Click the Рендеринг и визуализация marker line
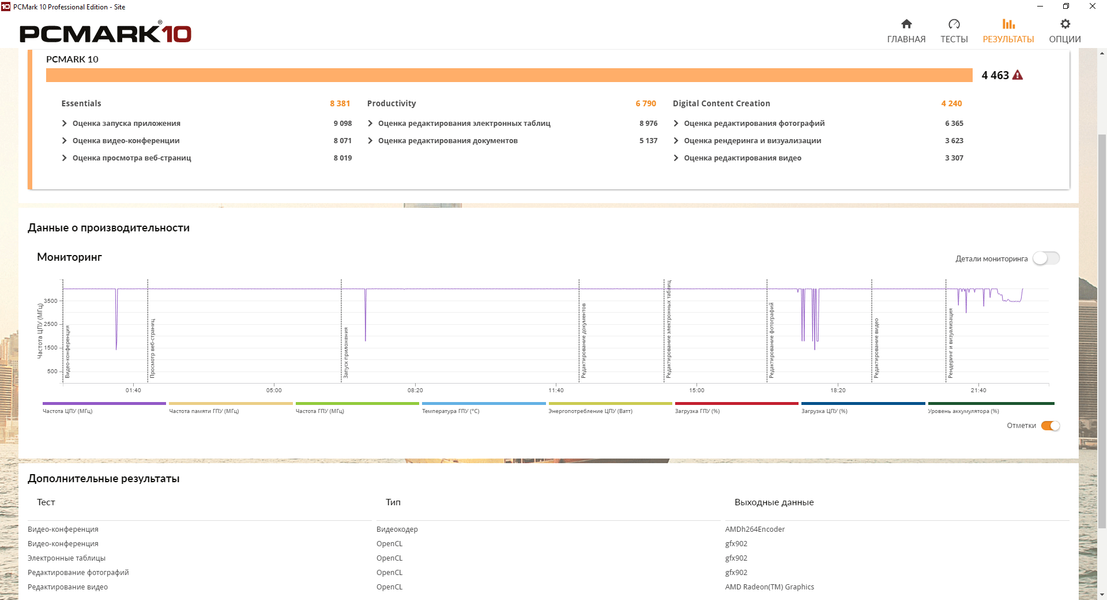The height and width of the screenshot is (600, 1107). click(x=946, y=330)
